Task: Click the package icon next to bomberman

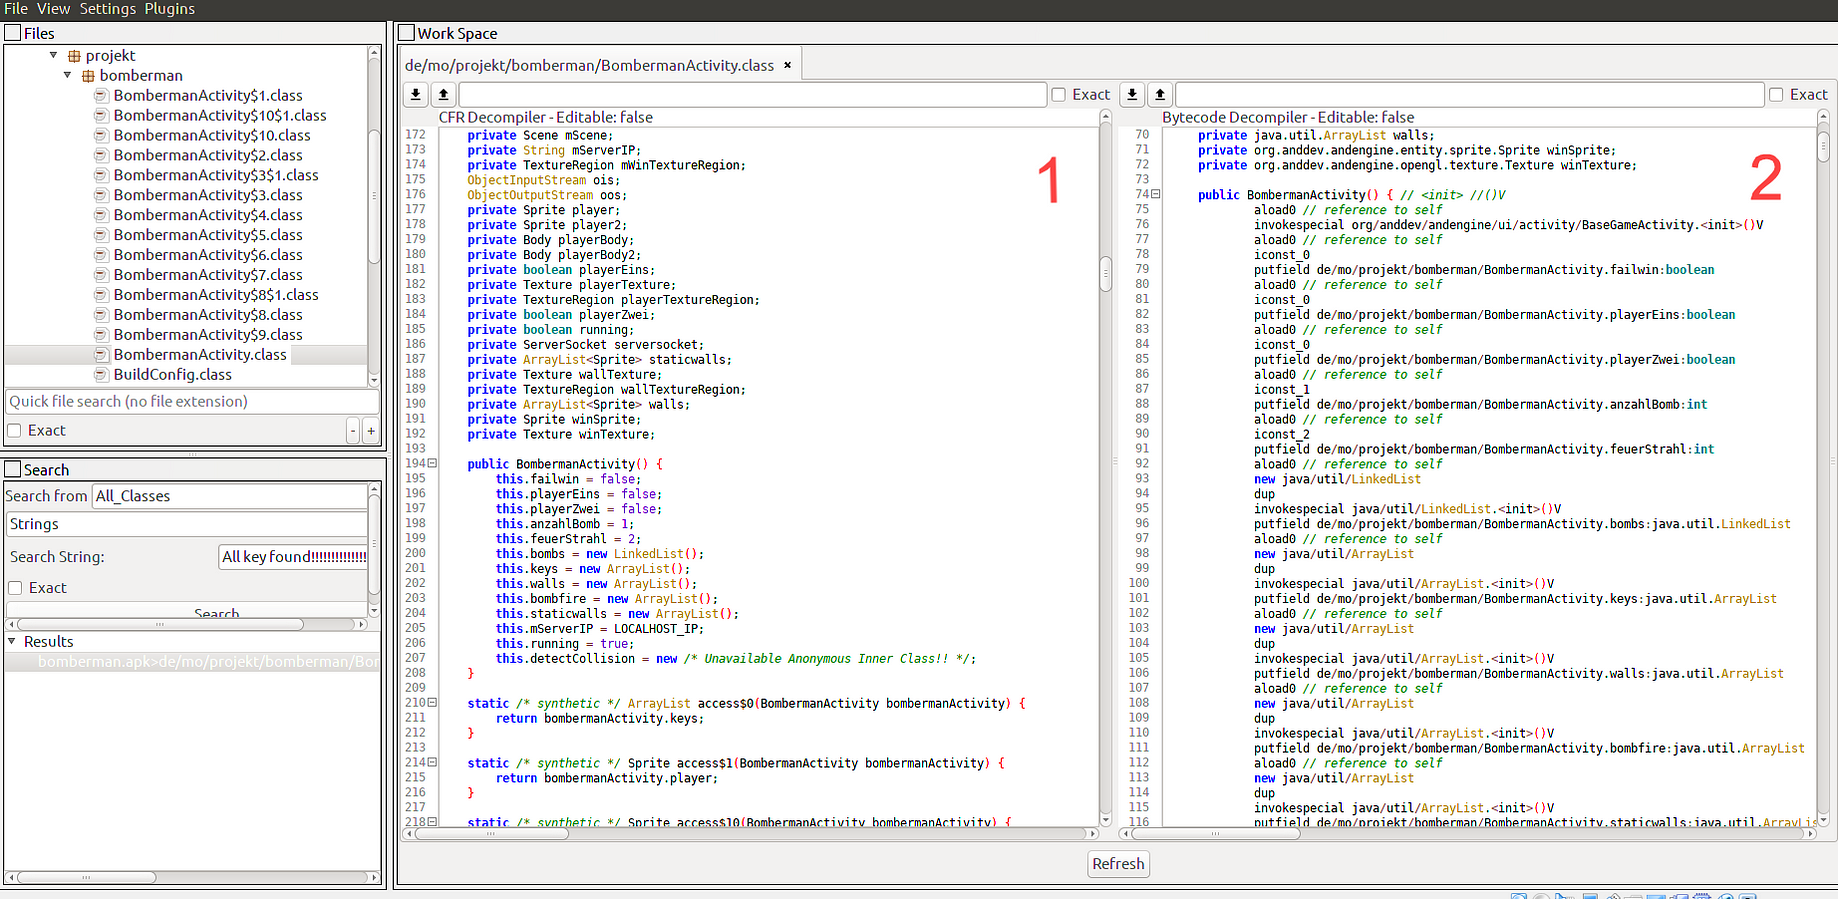Action: tap(88, 76)
